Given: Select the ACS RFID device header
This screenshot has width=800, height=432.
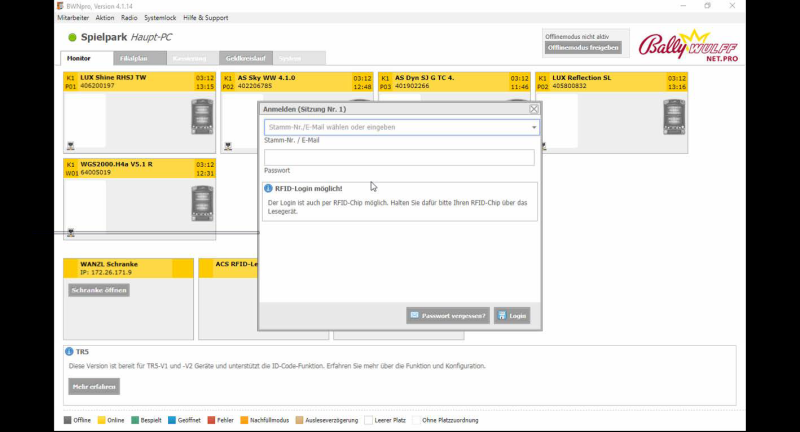Looking at the screenshot, I should (x=229, y=268).
